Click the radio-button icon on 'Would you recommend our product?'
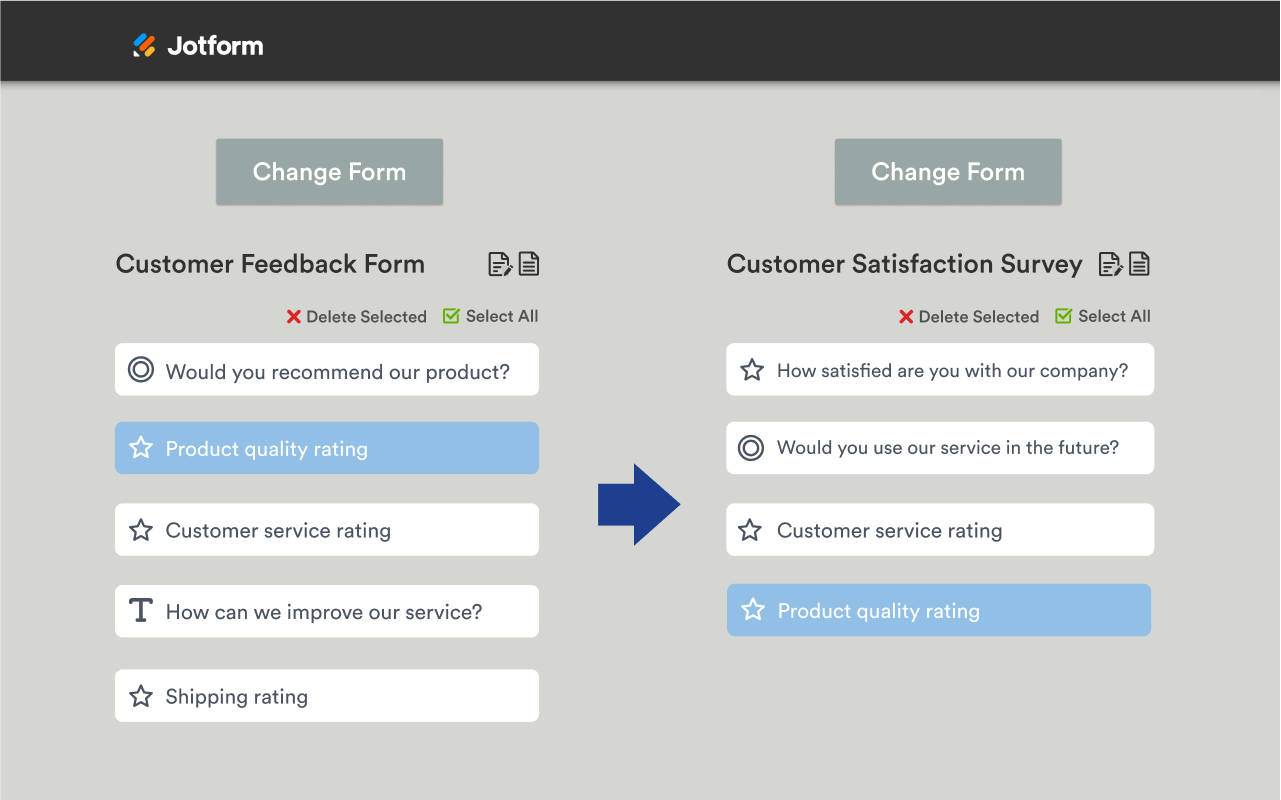This screenshot has width=1281, height=800. click(x=140, y=369)
